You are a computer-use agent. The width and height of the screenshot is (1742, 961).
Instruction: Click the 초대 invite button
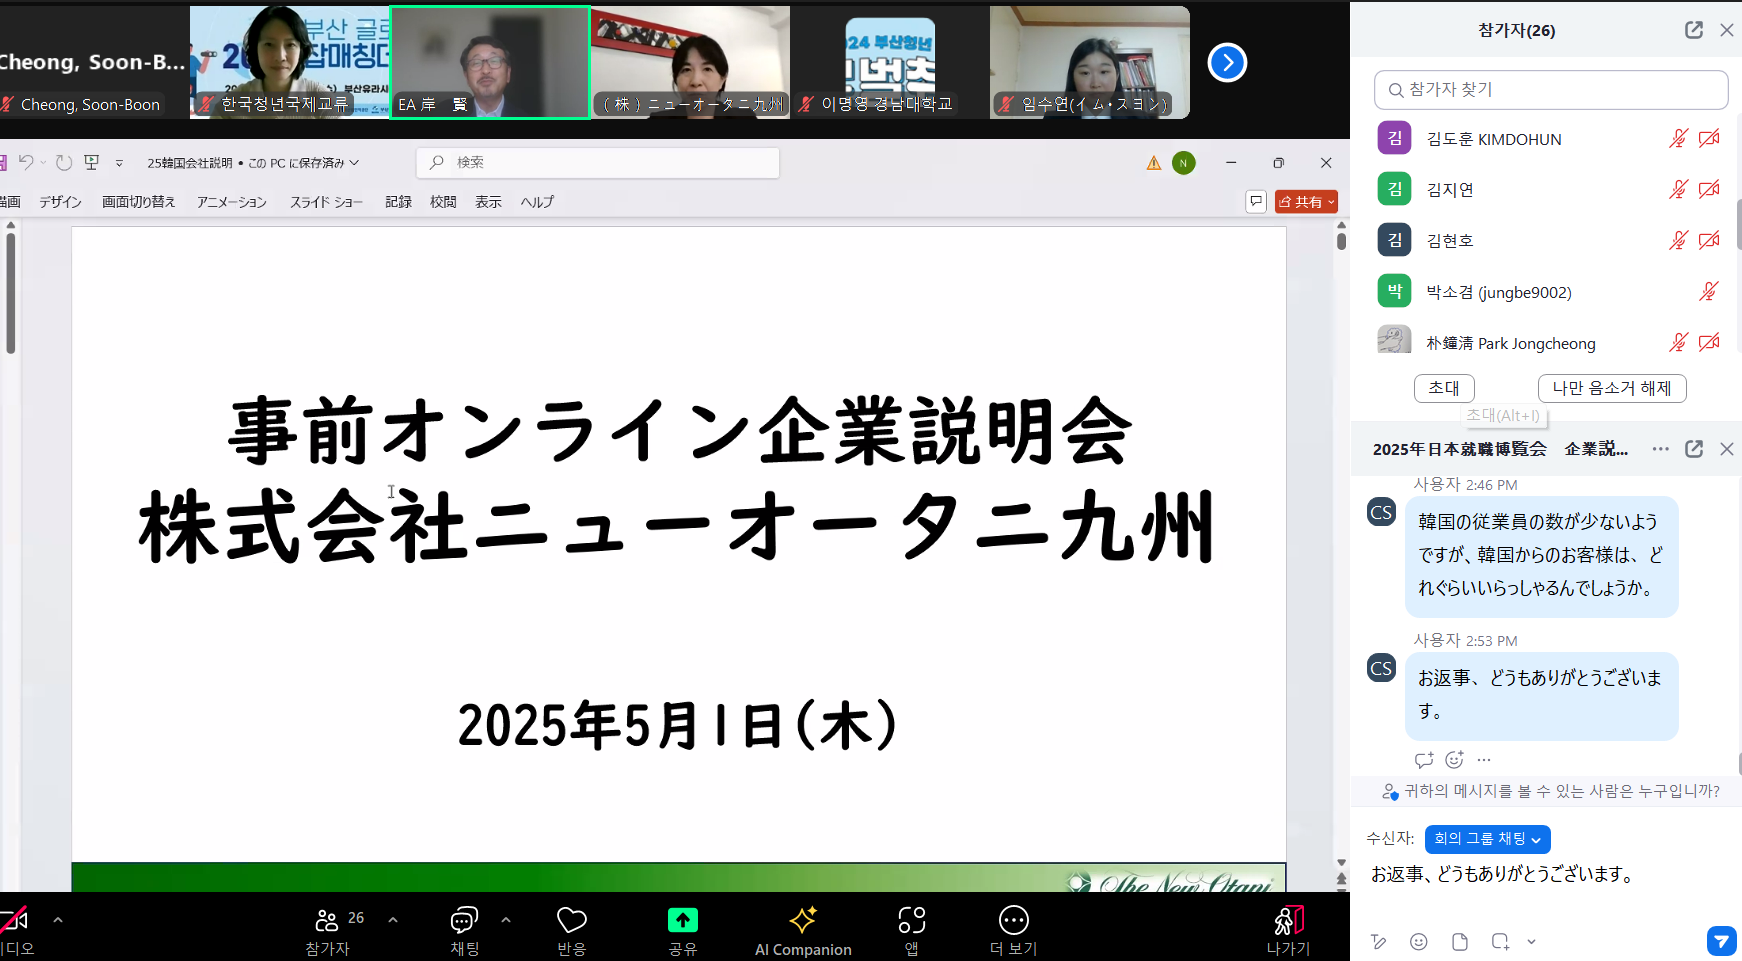point(1443,388)
